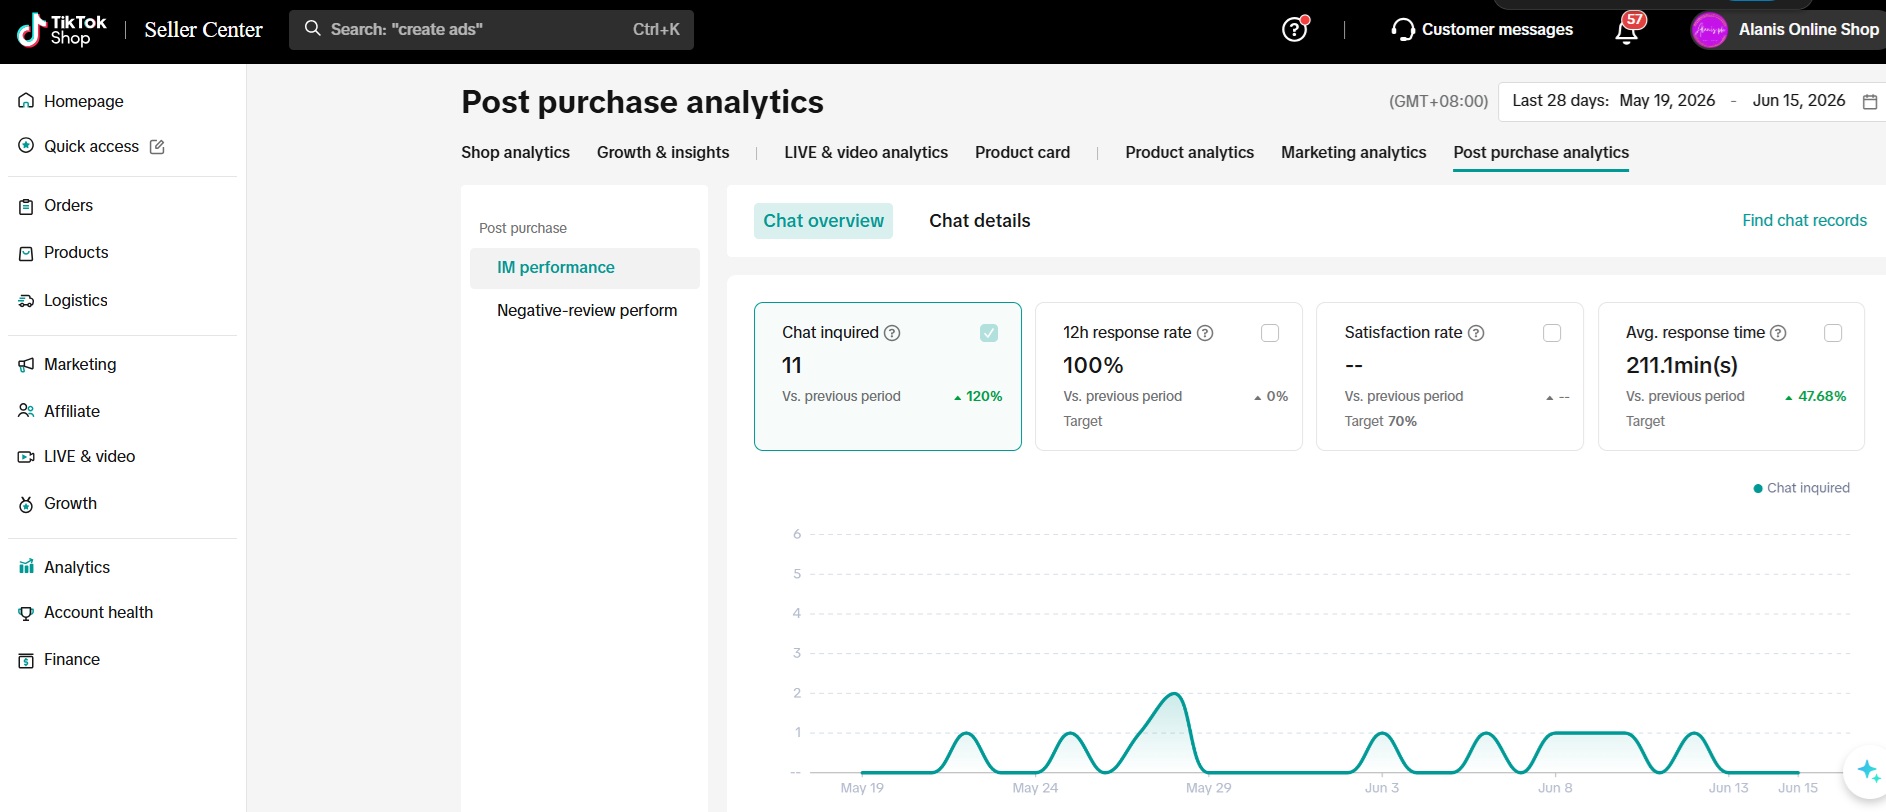Click the Customer messages headset icon
Viewport: 1886px width, 812px height.
pyautogui.click(x=1403, y=30)
